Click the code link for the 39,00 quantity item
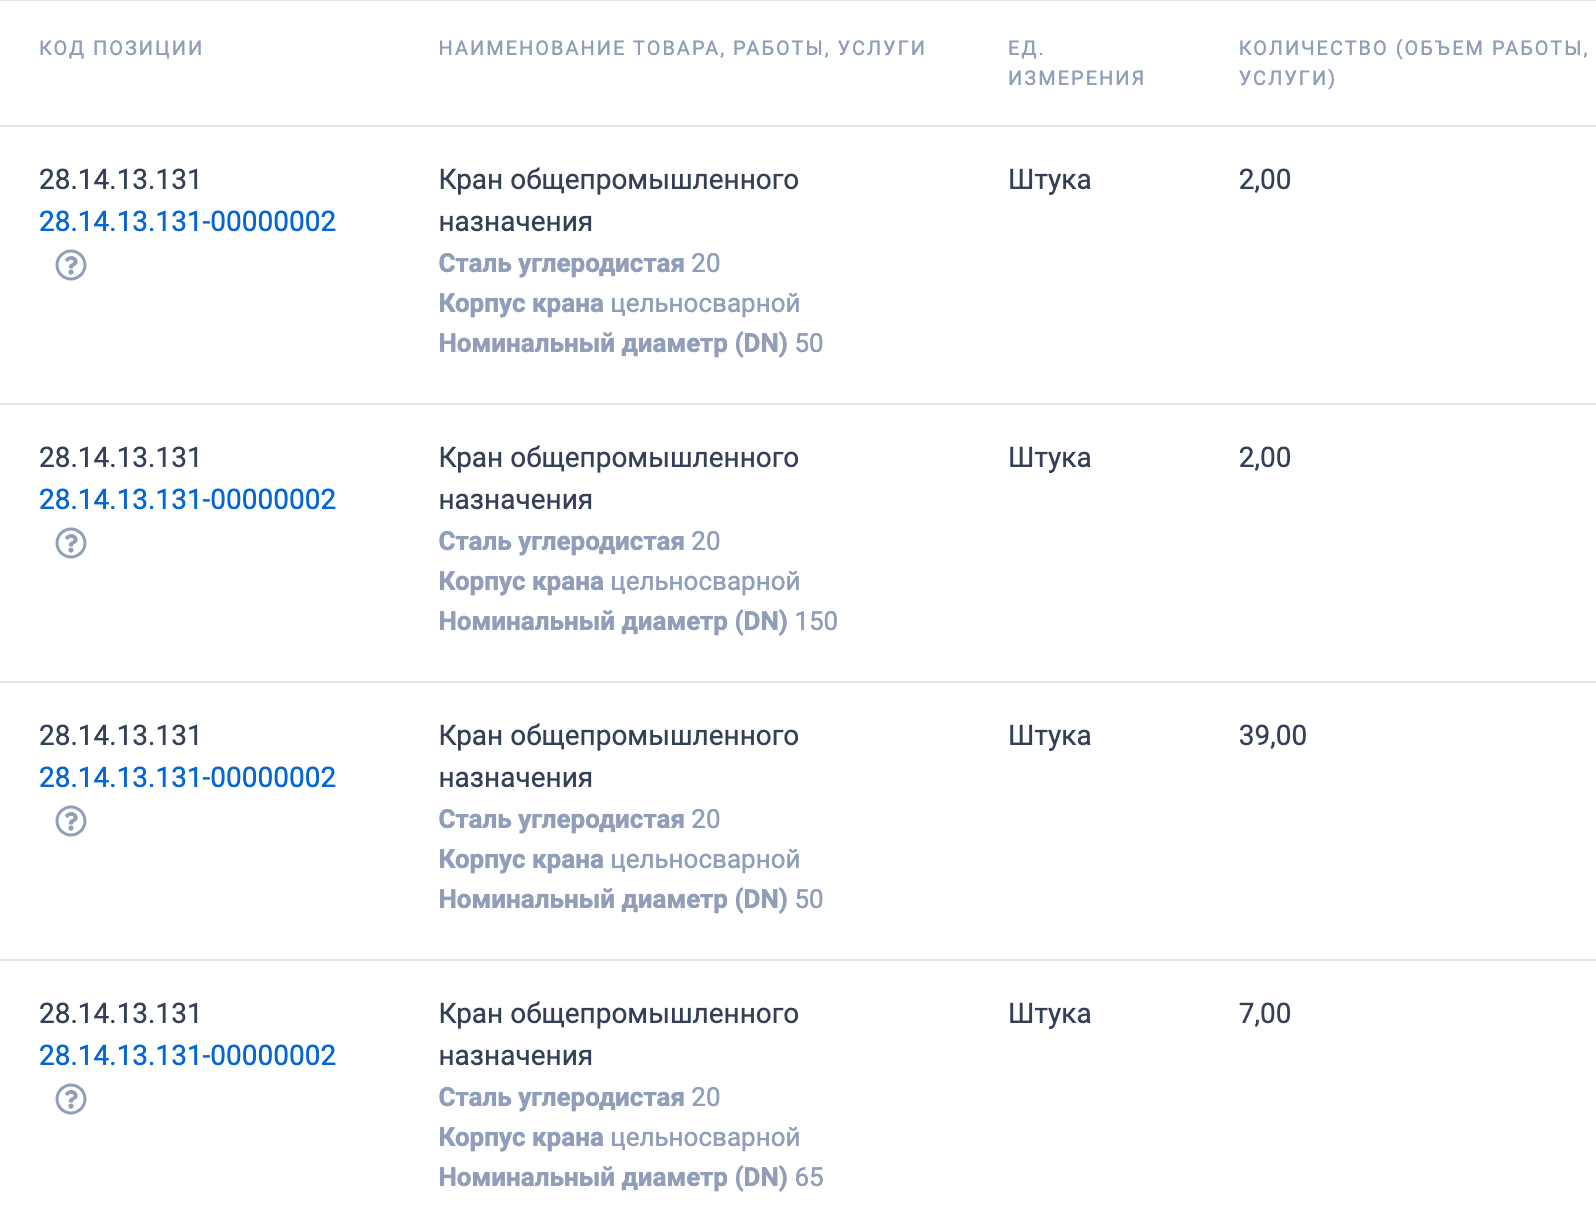Viewport: 1596px width, 1210px height. click(187, 777)
